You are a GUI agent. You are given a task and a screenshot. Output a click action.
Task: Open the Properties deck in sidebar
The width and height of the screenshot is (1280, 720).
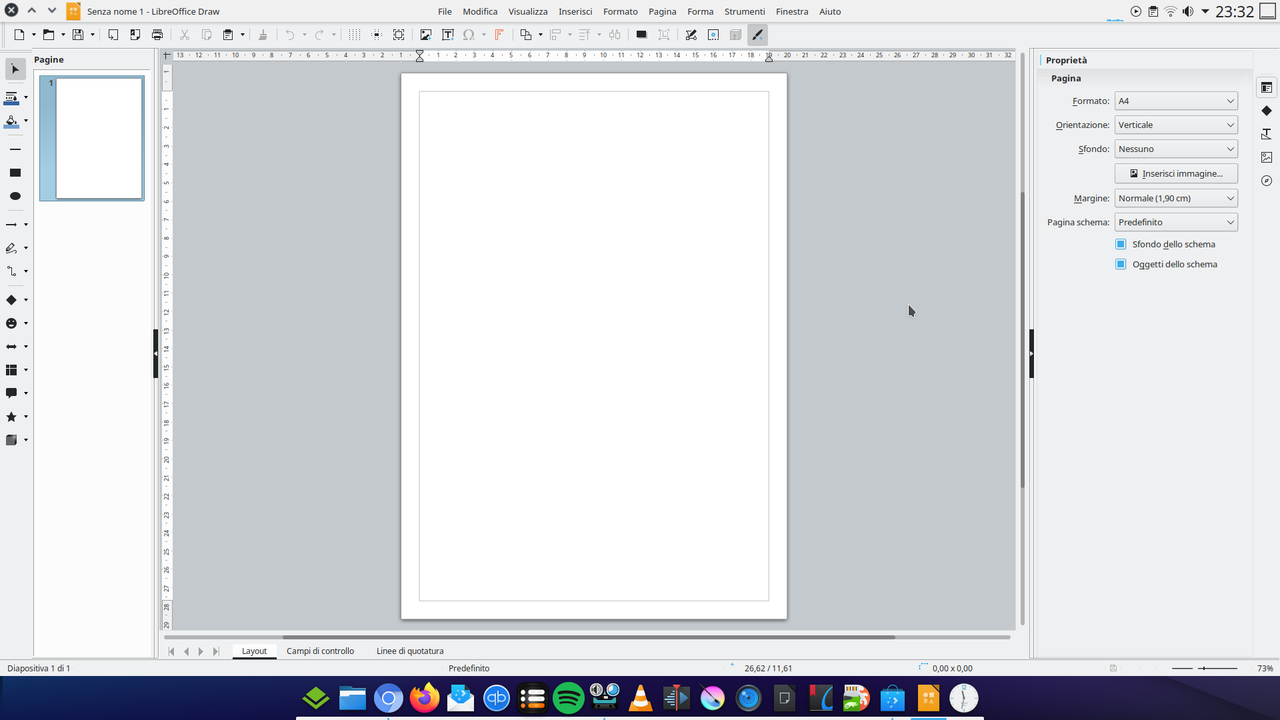point(1267,88)
